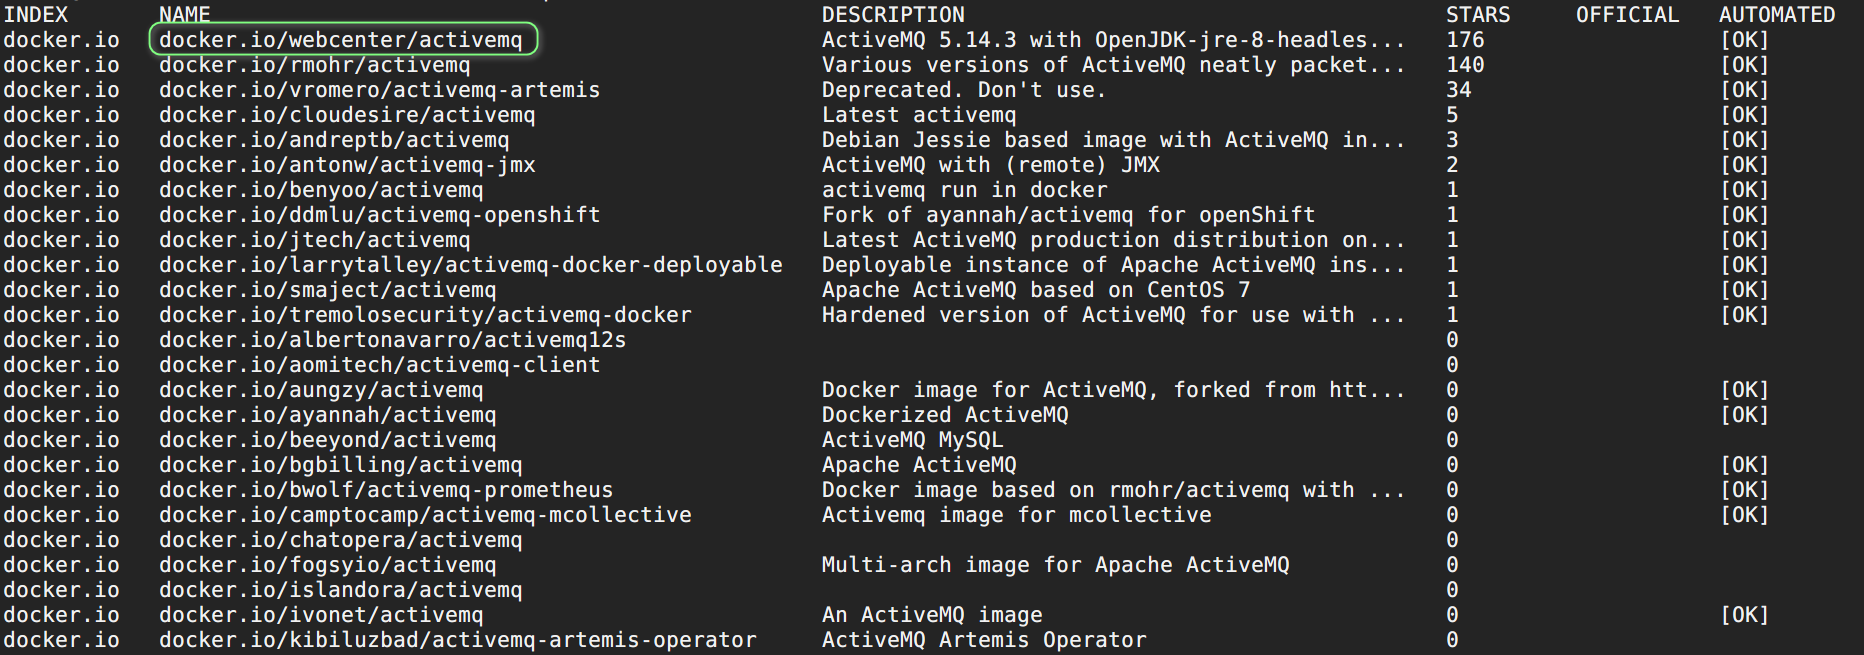Click the [OK] flag in bgbilling/activemq row

[1745, 465]
